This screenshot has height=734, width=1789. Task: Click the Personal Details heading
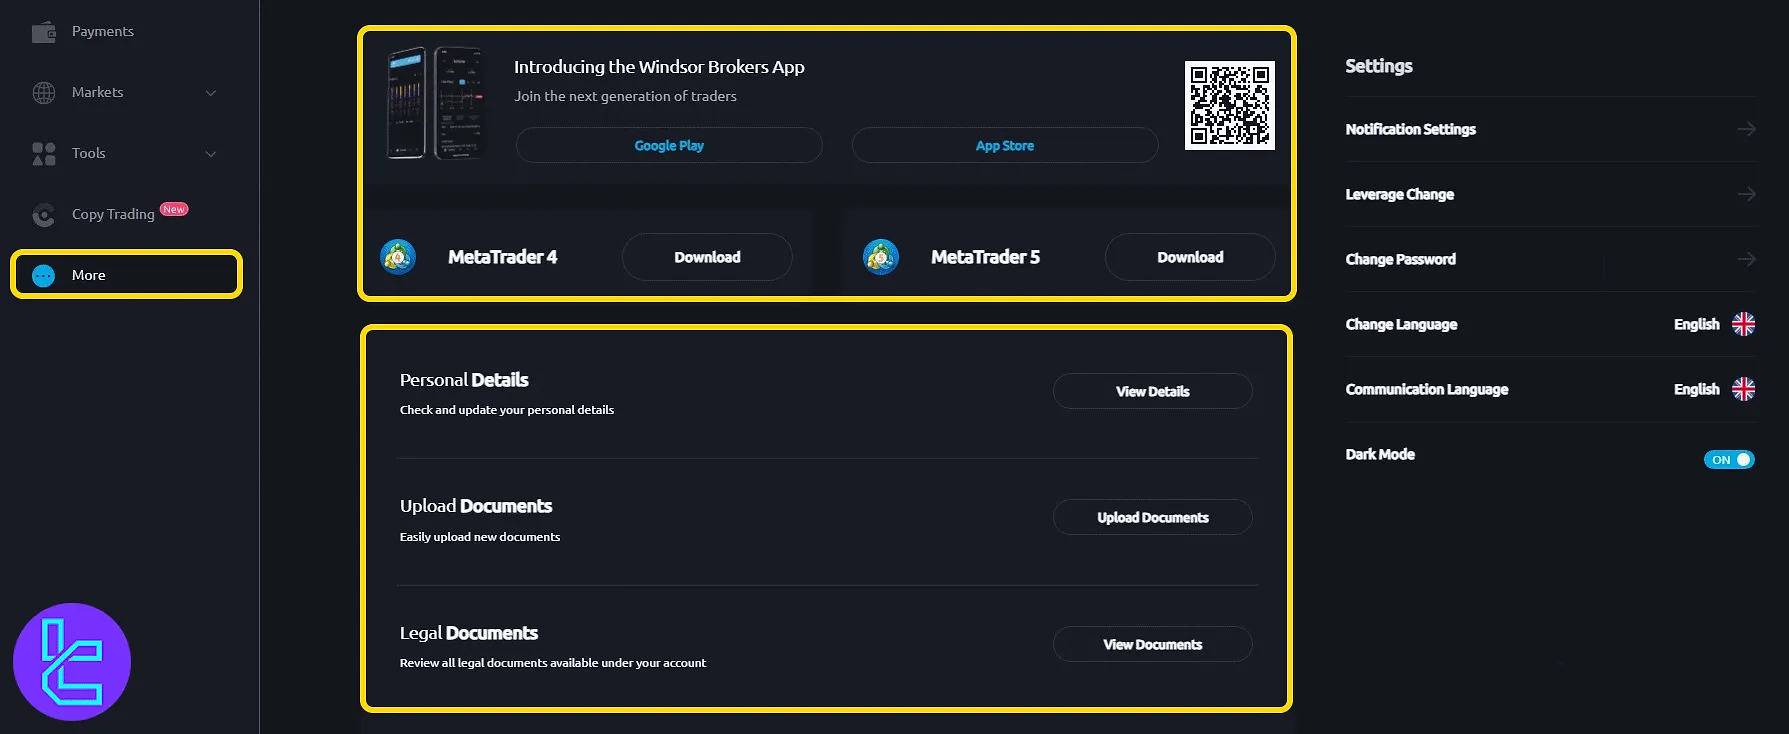point(464,380)
